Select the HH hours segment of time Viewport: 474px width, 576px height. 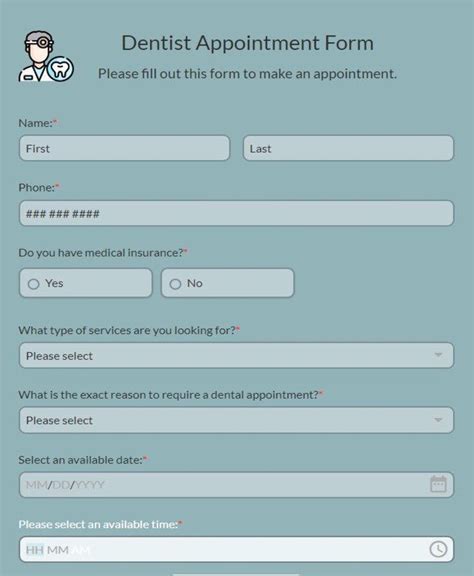pos(35,550)
